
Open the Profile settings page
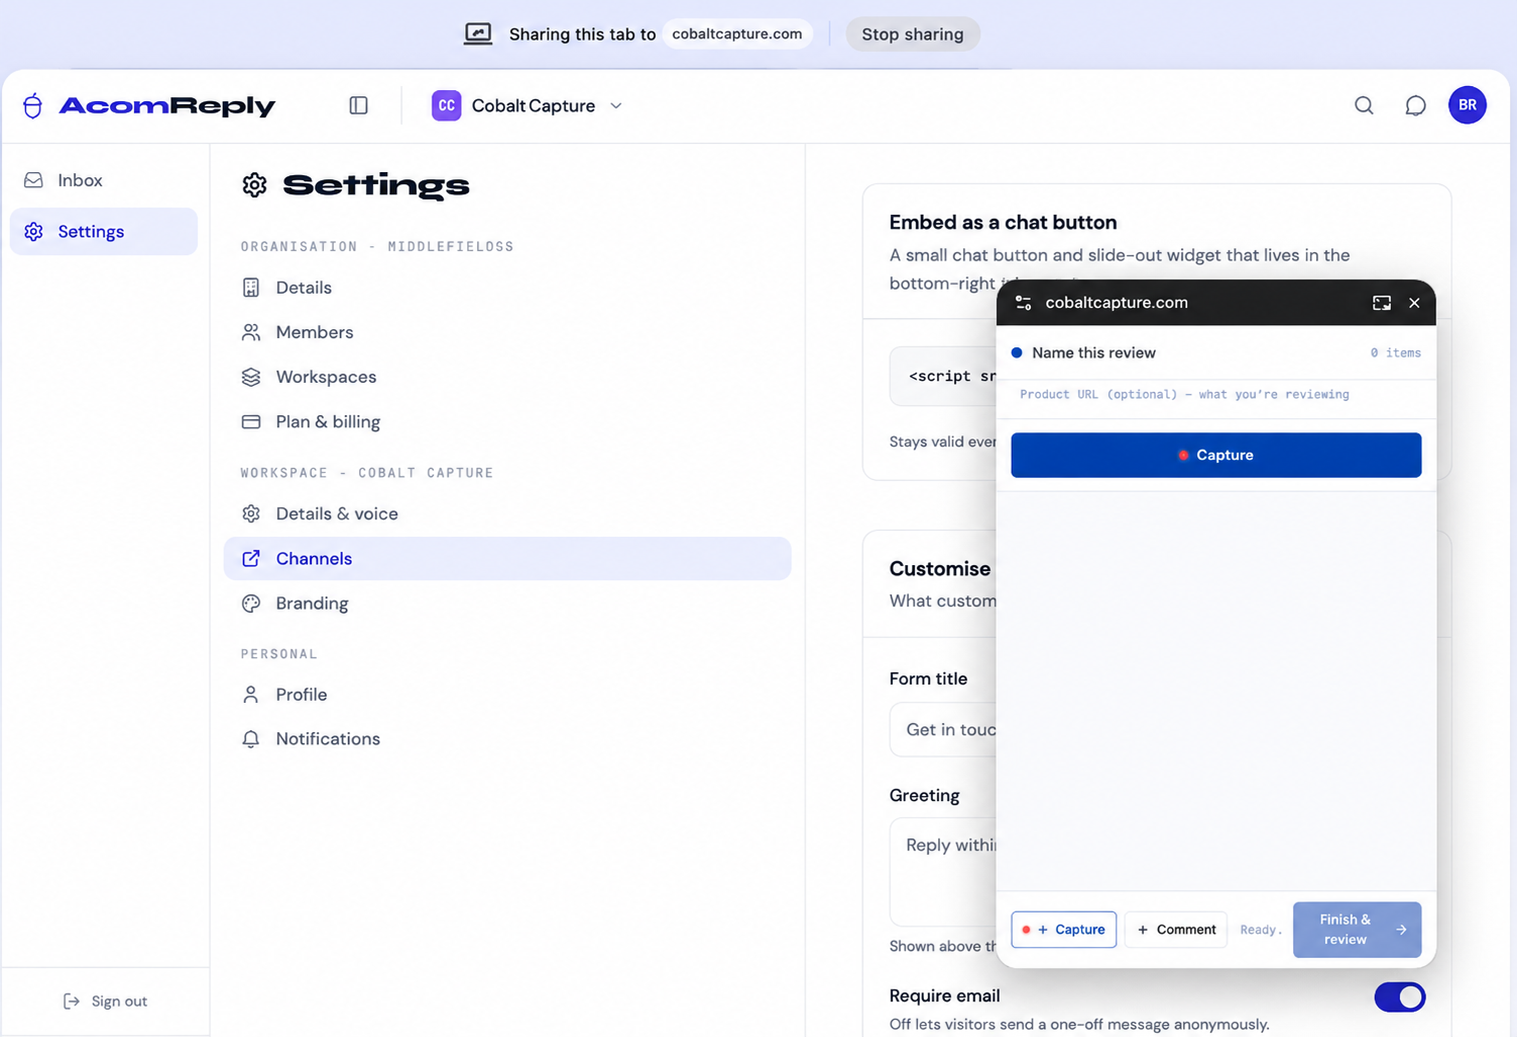tap(507, 694)
